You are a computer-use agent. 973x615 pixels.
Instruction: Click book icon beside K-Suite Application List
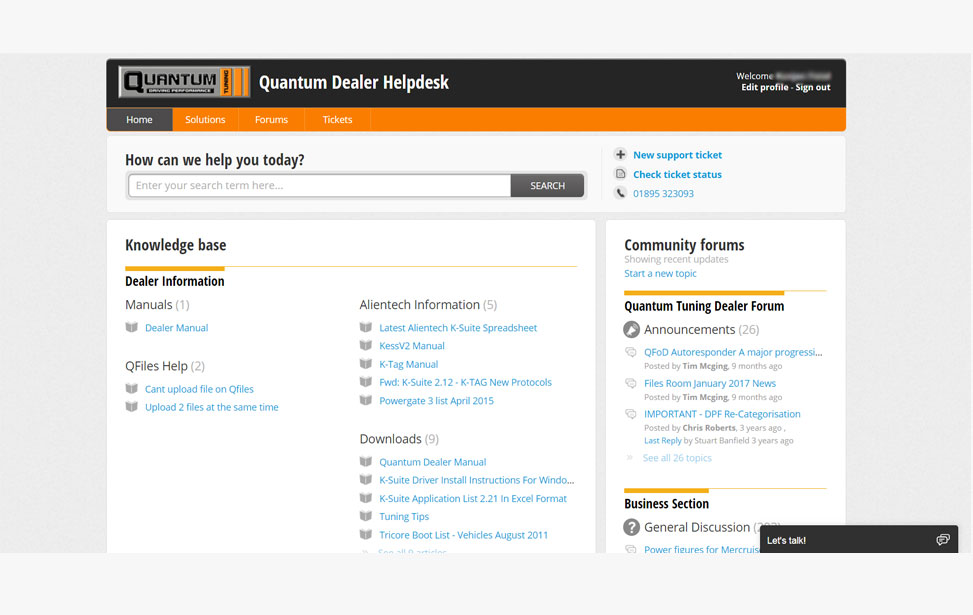tap(365, 498)
